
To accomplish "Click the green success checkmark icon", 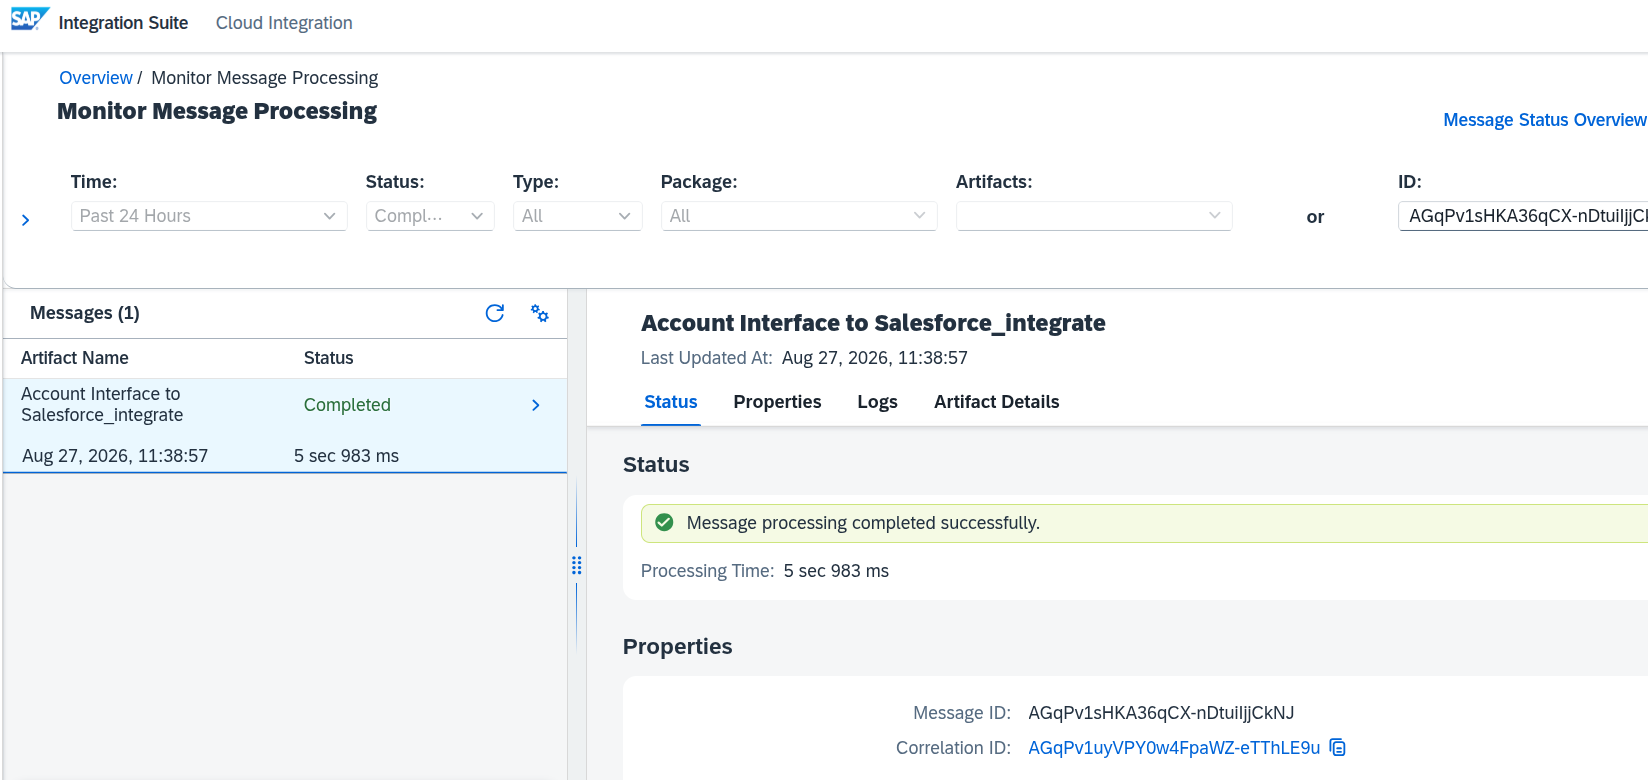I will [664, 522].
